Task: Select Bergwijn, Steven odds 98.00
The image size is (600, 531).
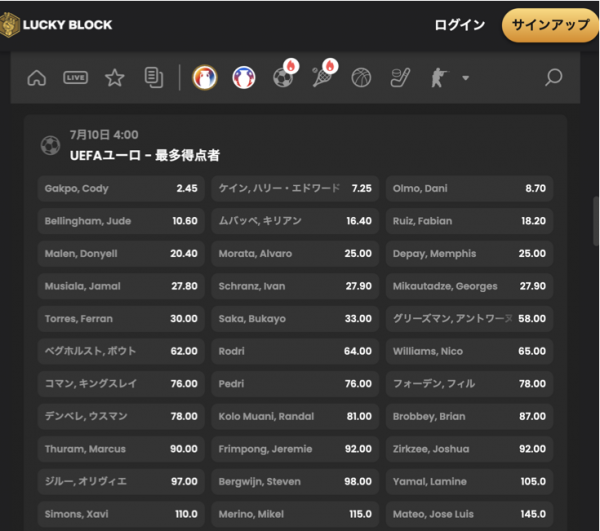Action: [x=295, y=481]
